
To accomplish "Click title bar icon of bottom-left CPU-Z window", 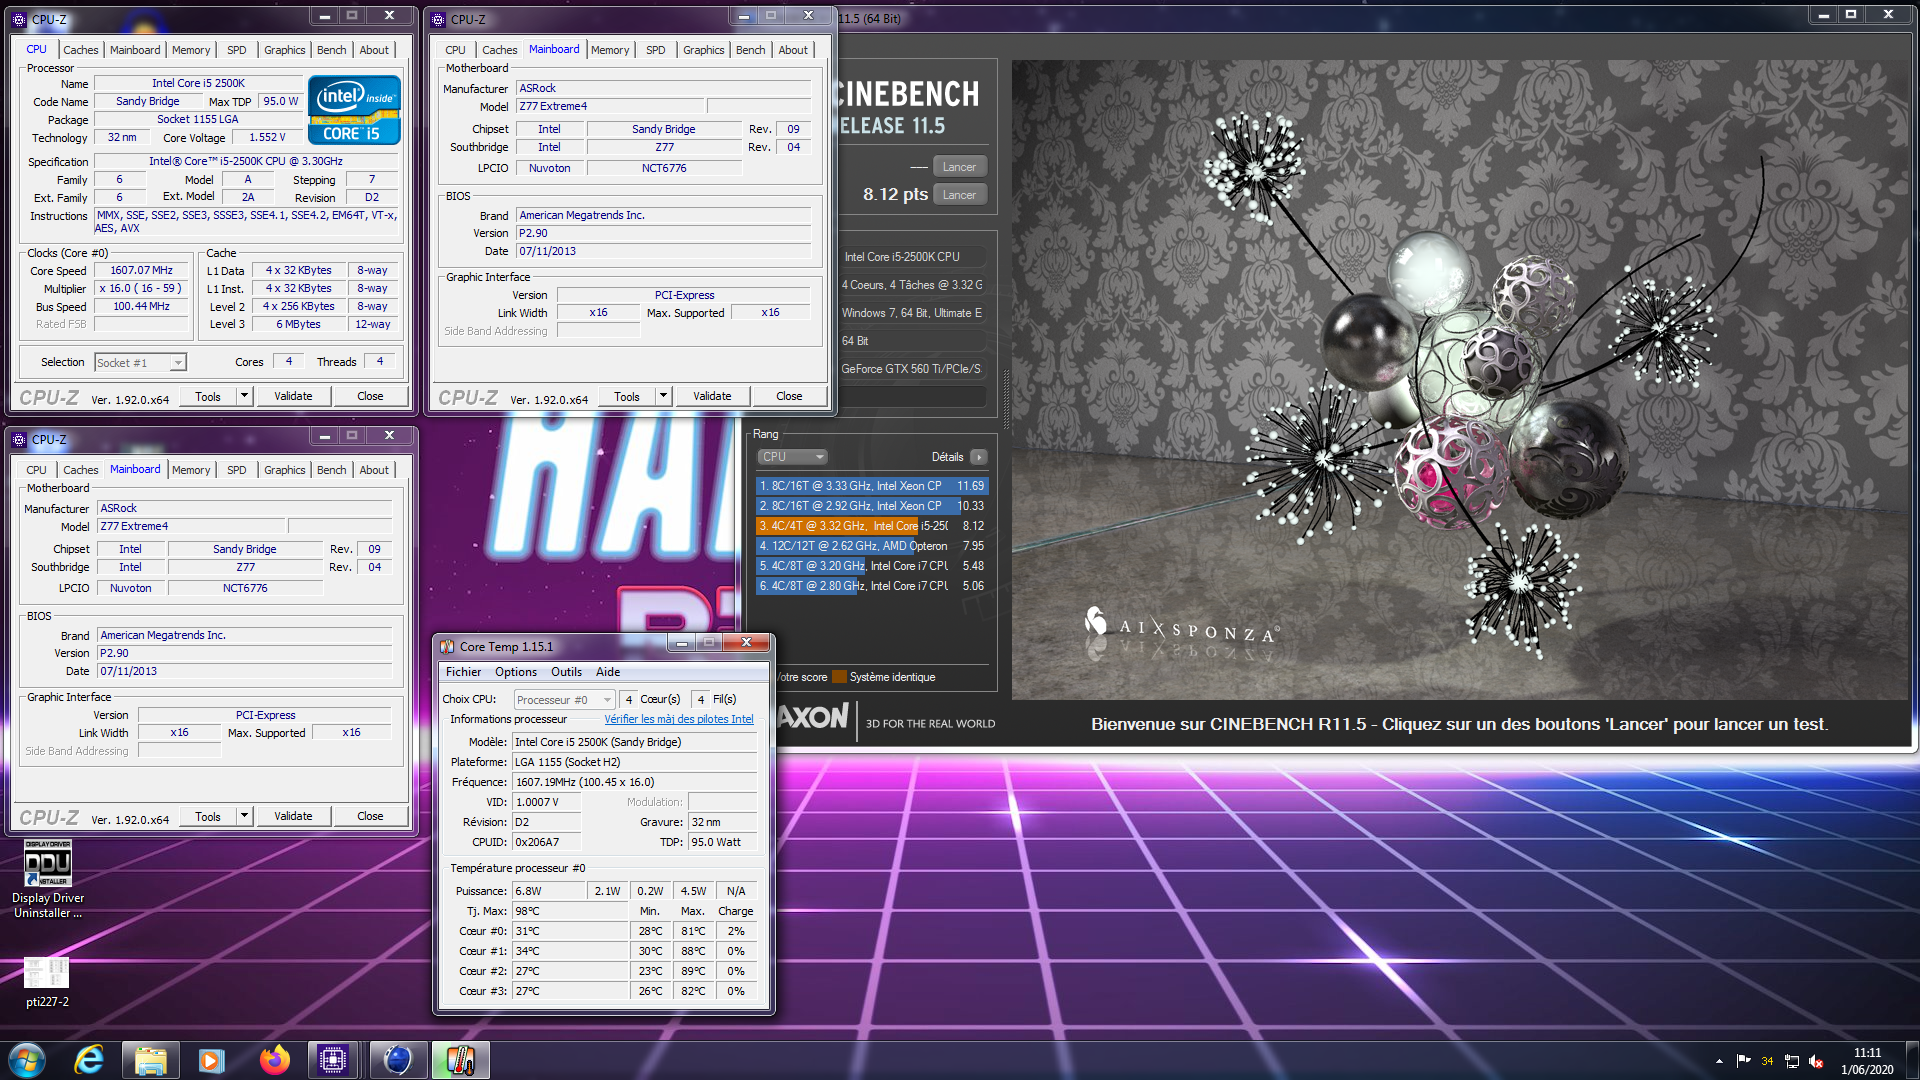I will (x=20, y=439).
